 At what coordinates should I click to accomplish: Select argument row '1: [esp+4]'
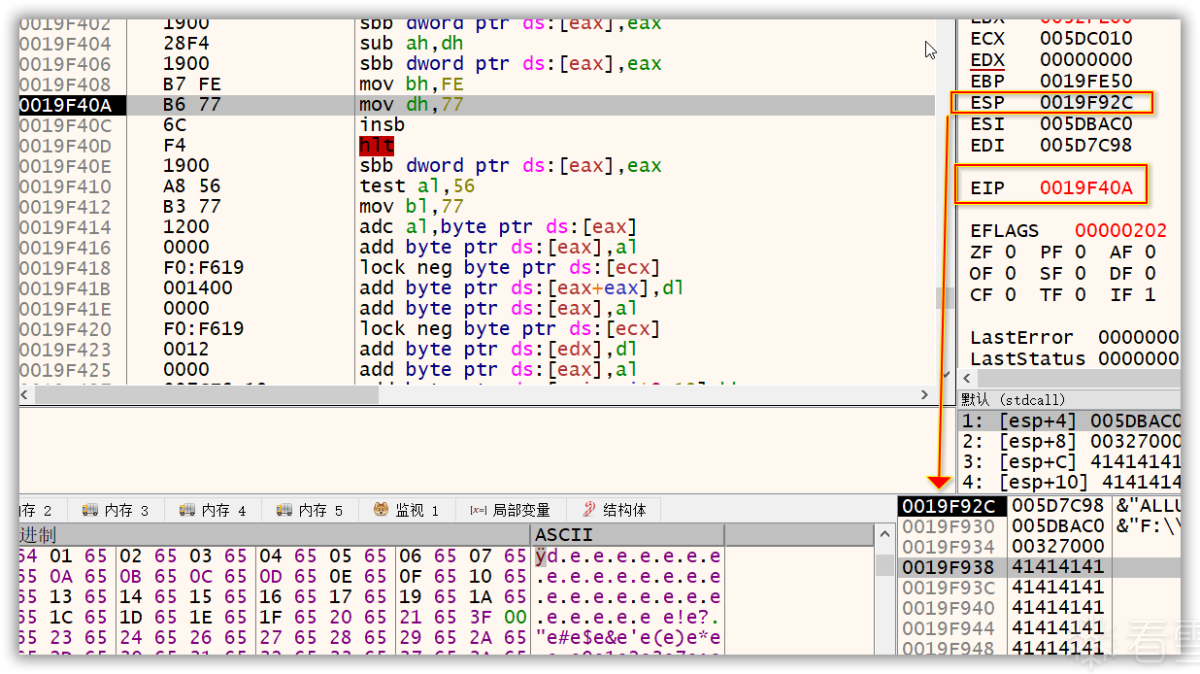tap(1070, 421)
